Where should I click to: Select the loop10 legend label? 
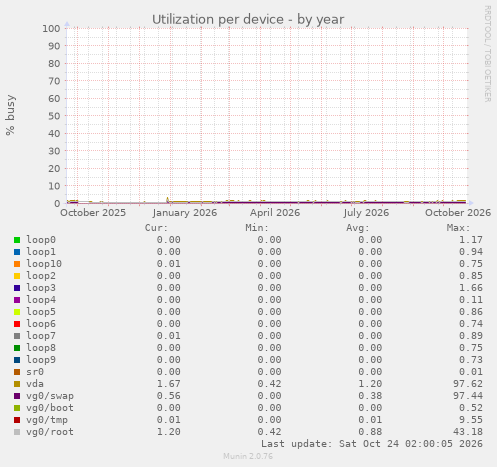point(44,264)
